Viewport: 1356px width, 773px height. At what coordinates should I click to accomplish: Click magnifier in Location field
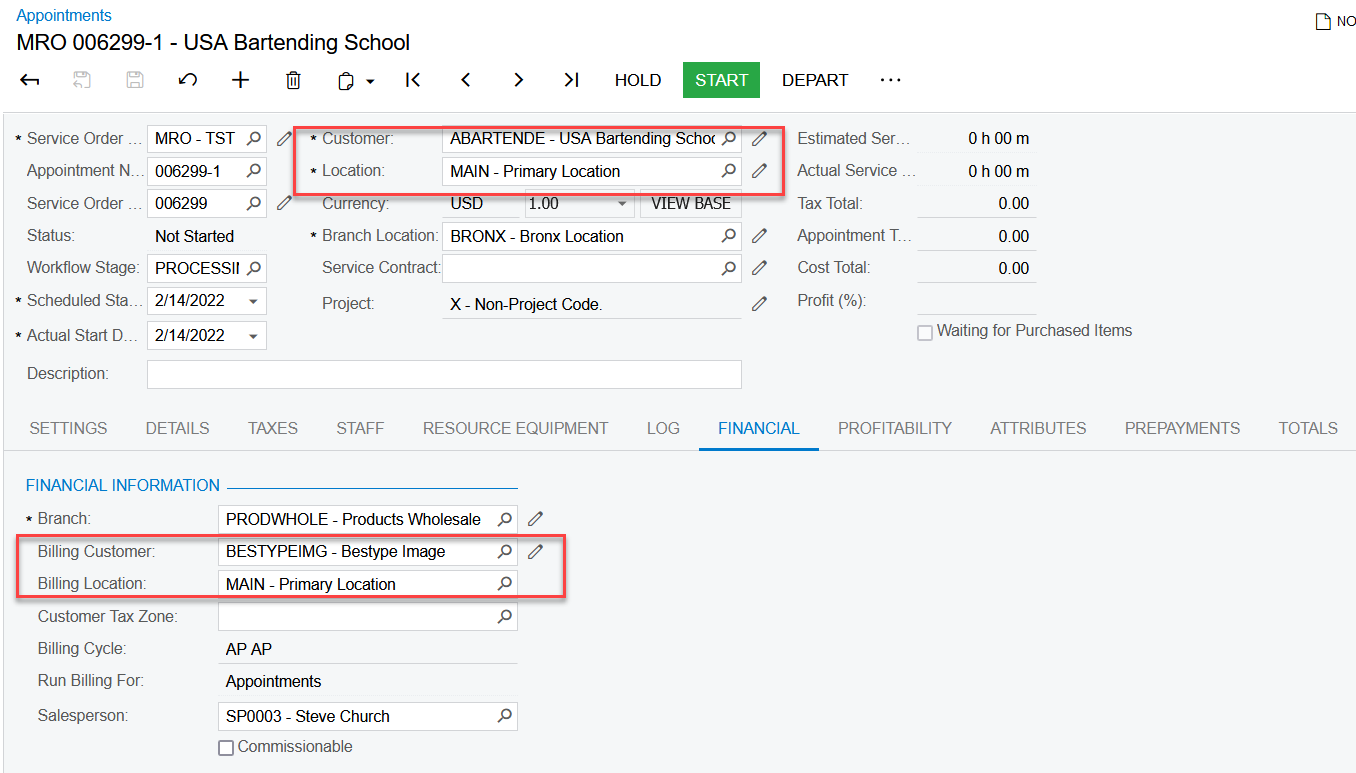729,171
